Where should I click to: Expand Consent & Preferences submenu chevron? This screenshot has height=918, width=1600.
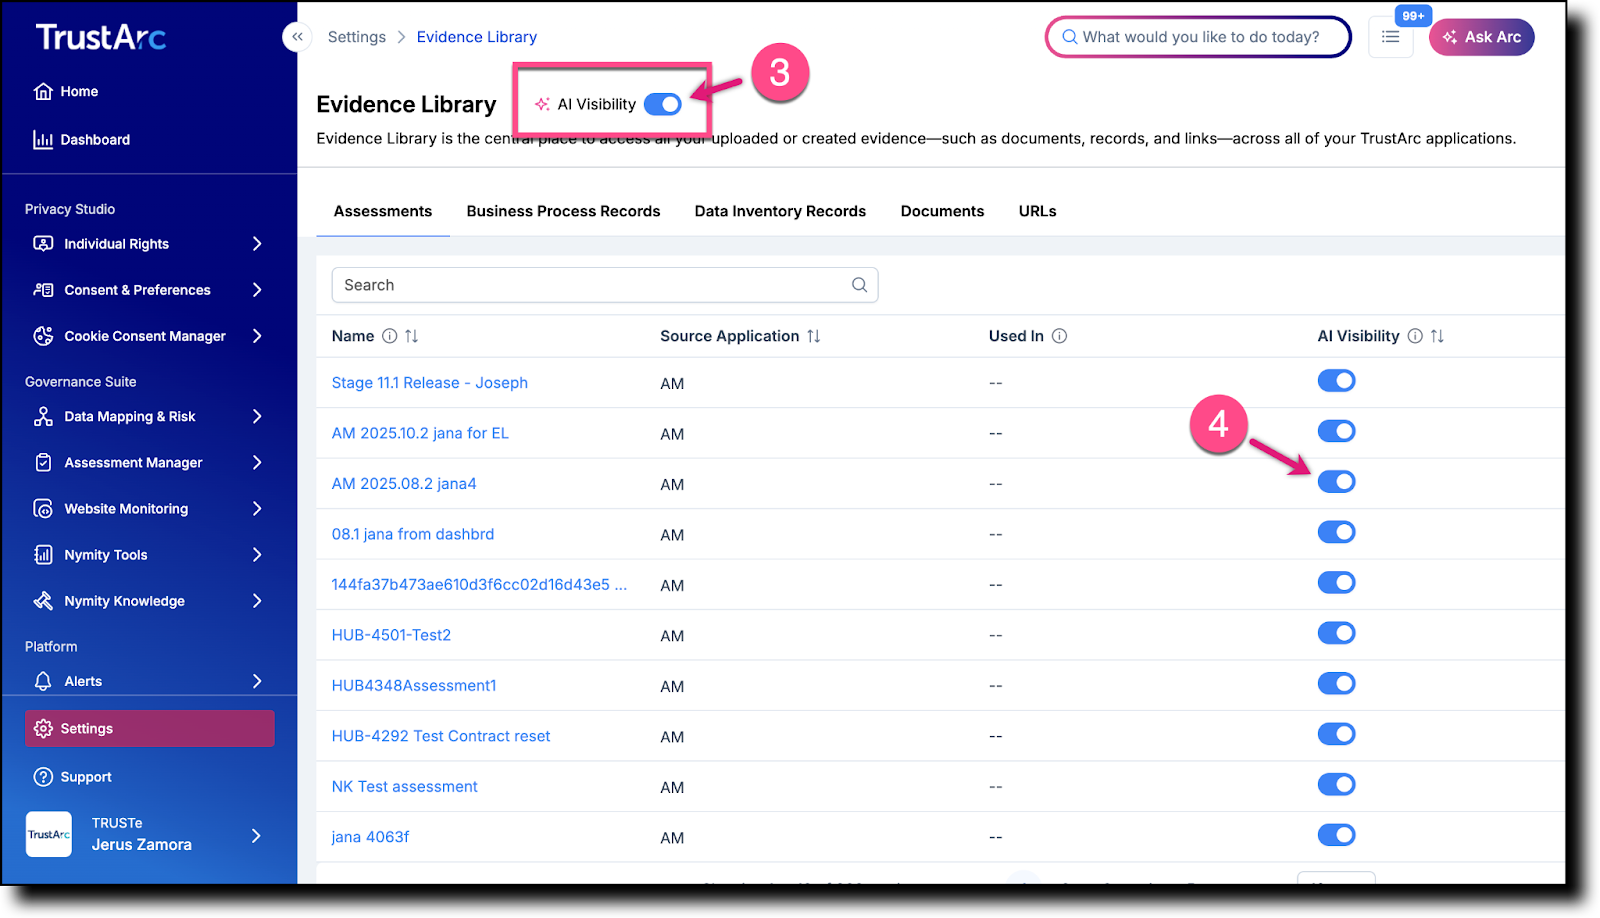coord(257,290)
